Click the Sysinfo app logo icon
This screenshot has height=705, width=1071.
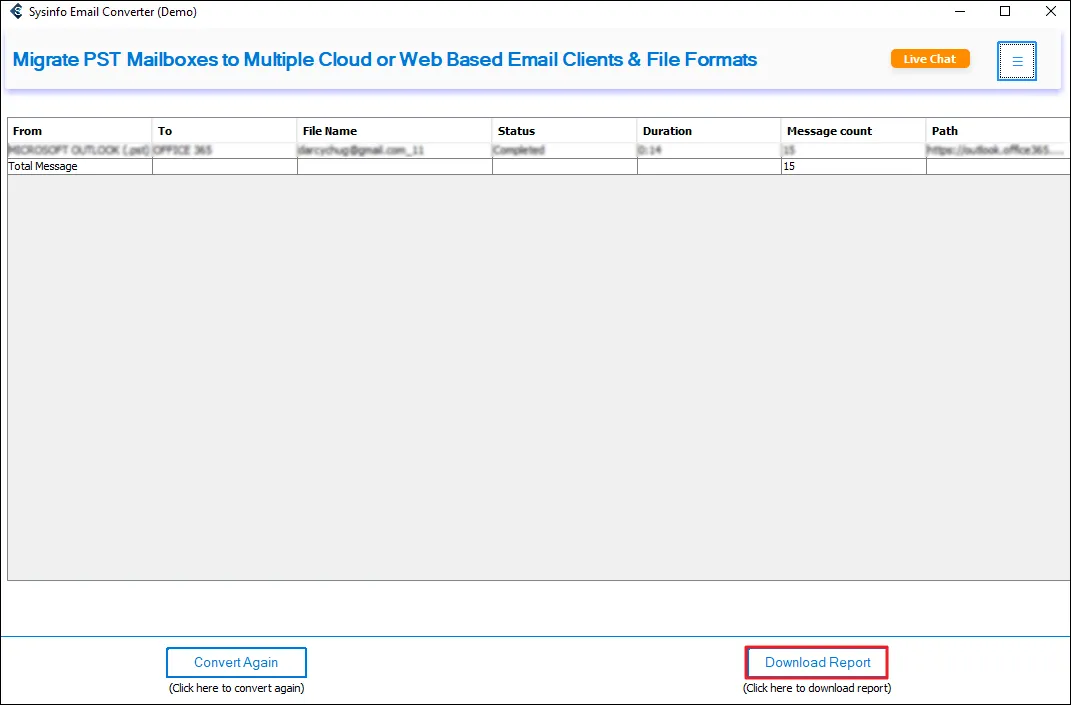point(15,12)
